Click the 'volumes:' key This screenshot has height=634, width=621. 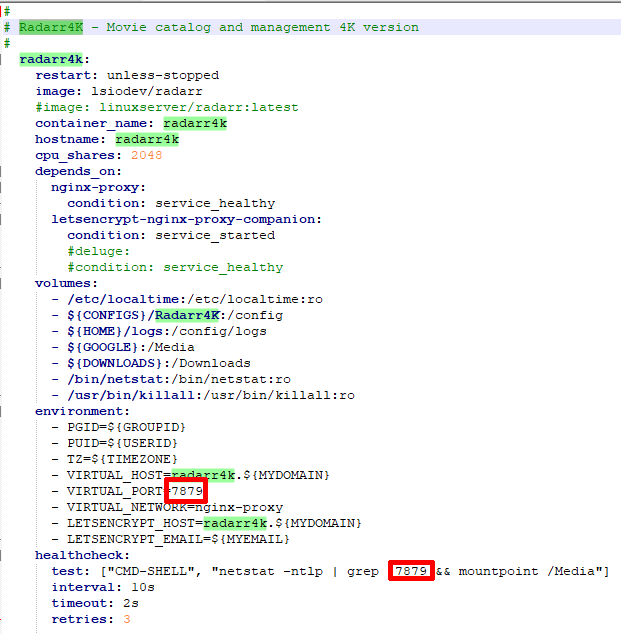tap(66, 283)
